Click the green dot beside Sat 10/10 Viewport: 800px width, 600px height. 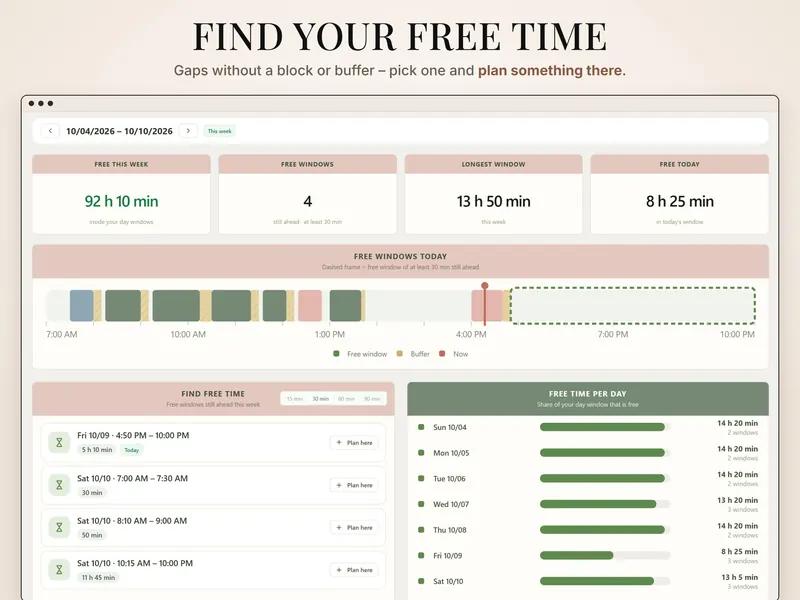[x=421, y=581]
